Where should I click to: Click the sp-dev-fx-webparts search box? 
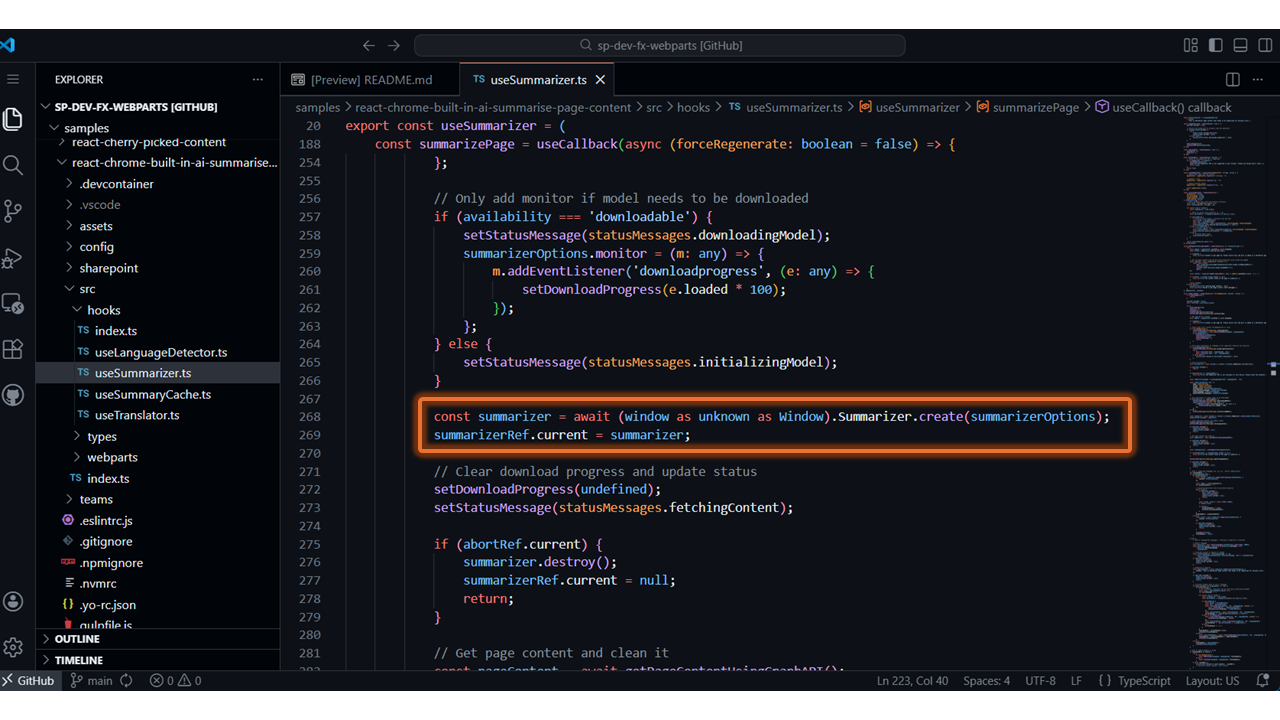coord(660,45)
